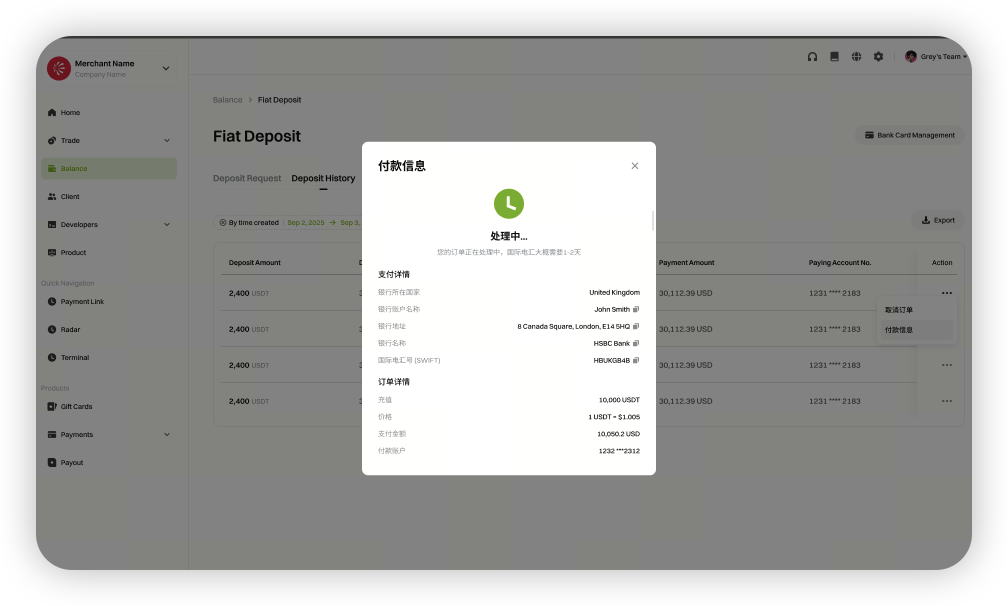This screenshot has height=606, width=1008.
Task: Expand the Developers sidebar submenu
Action: click(167, 225)
